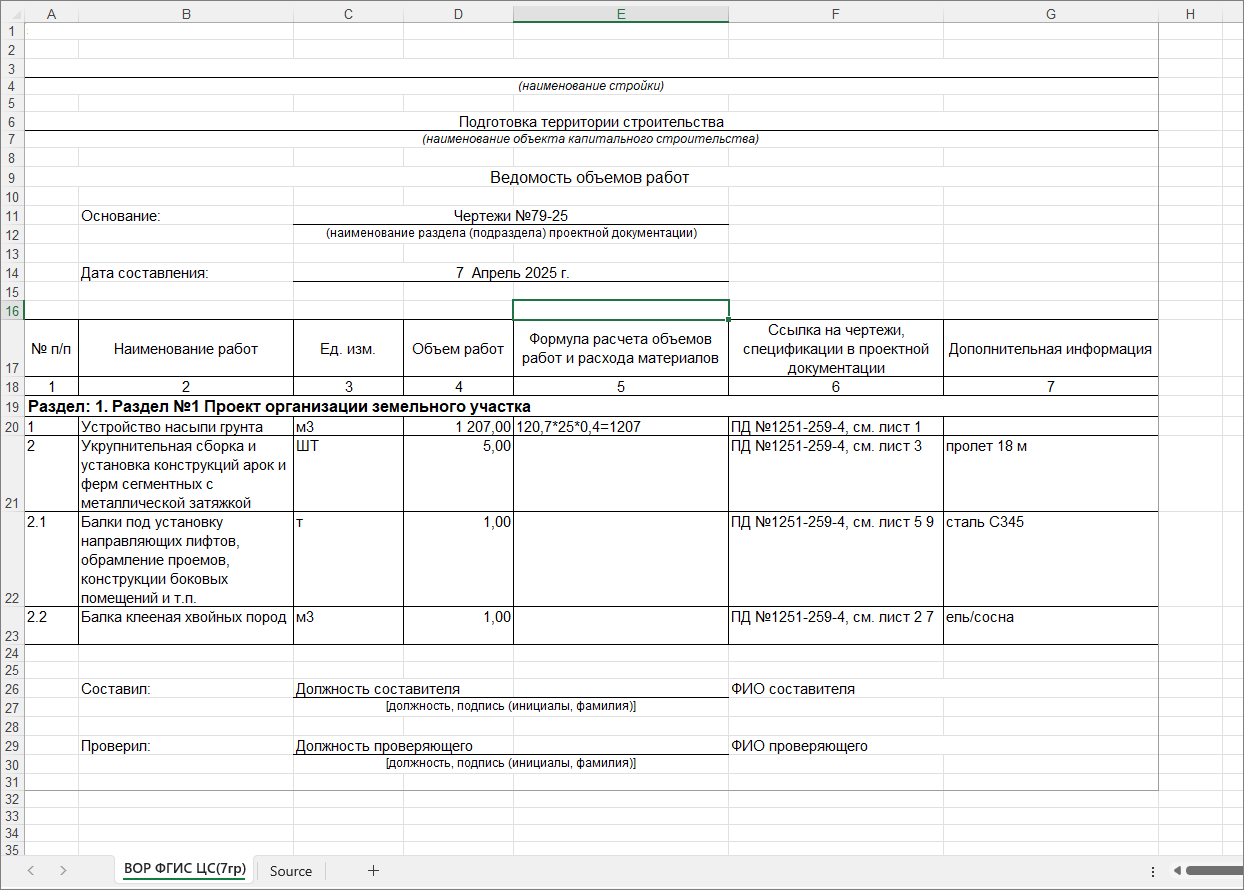Select row 19 header

pyautogui.click(x=12, y=407)
